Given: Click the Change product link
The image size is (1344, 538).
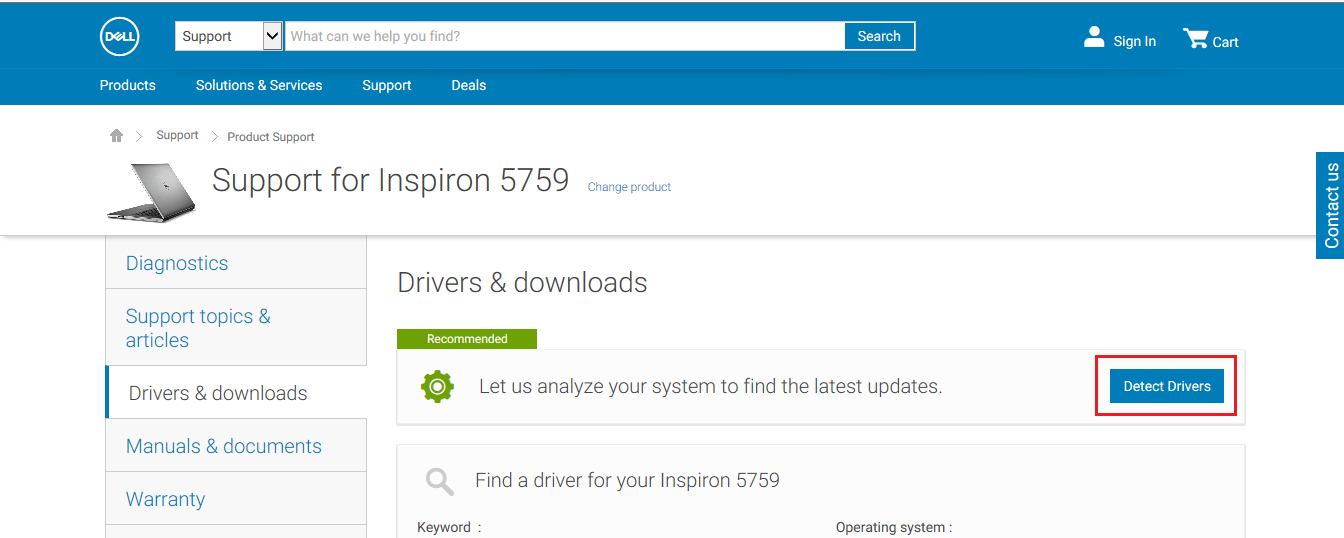Looking at the screenshot, I should 629,187.
